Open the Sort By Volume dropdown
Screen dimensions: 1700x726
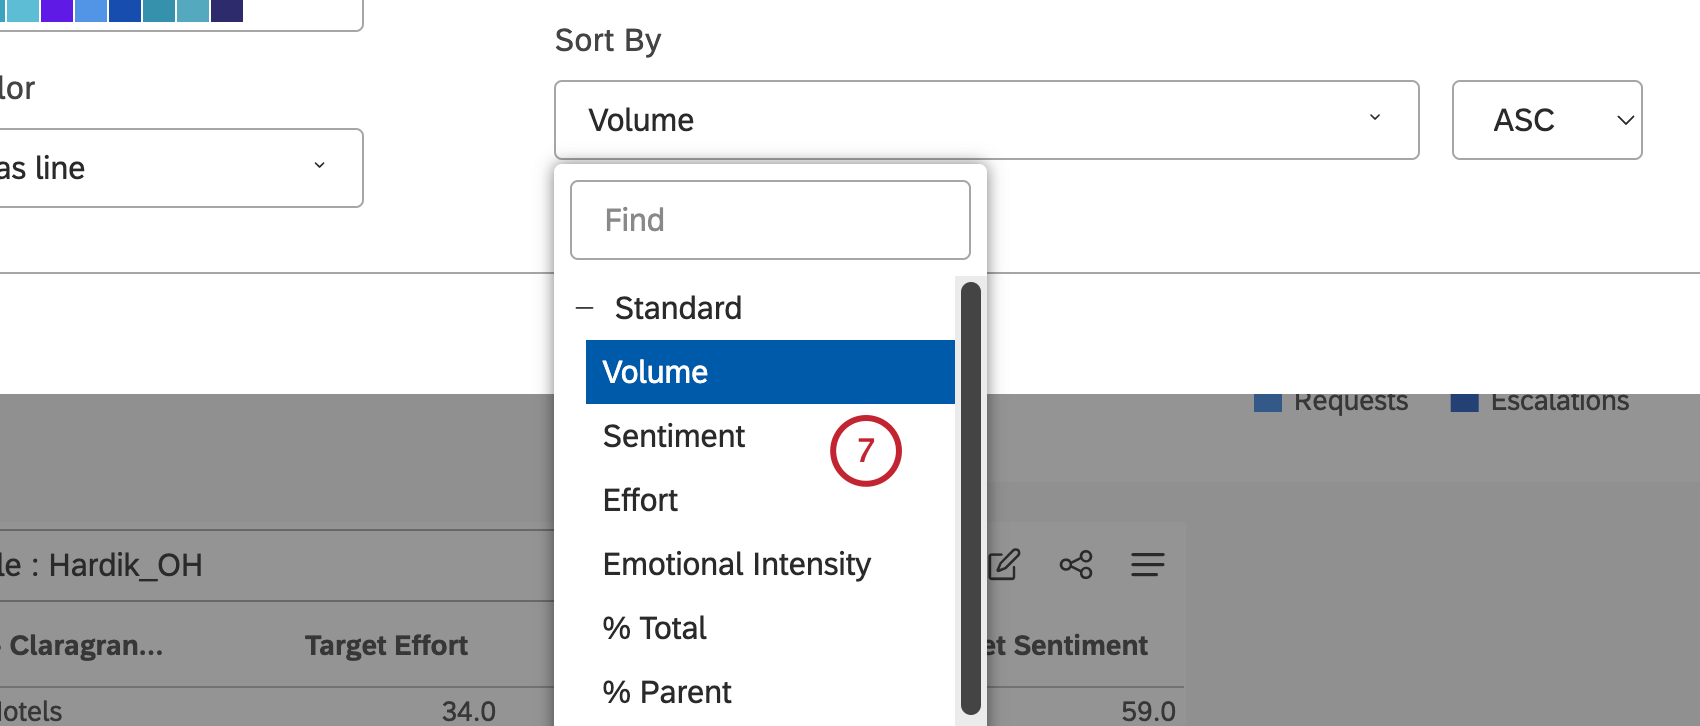coord(986,120)
